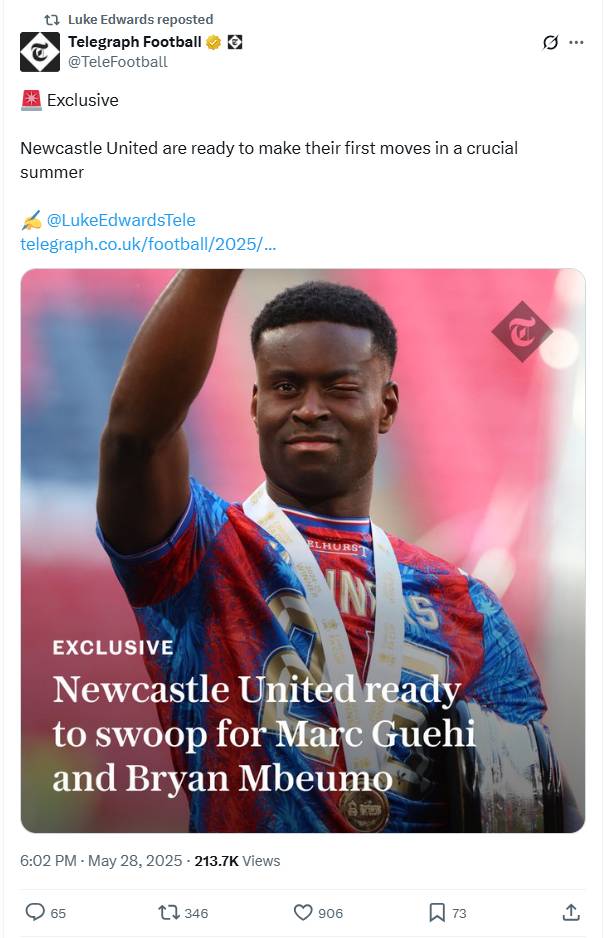Image resolution: width=604 pixels, height=938 pixels.
Task: Repost this tweet using retweet icon
Action: pyautogui.click(x=168, y=912)
